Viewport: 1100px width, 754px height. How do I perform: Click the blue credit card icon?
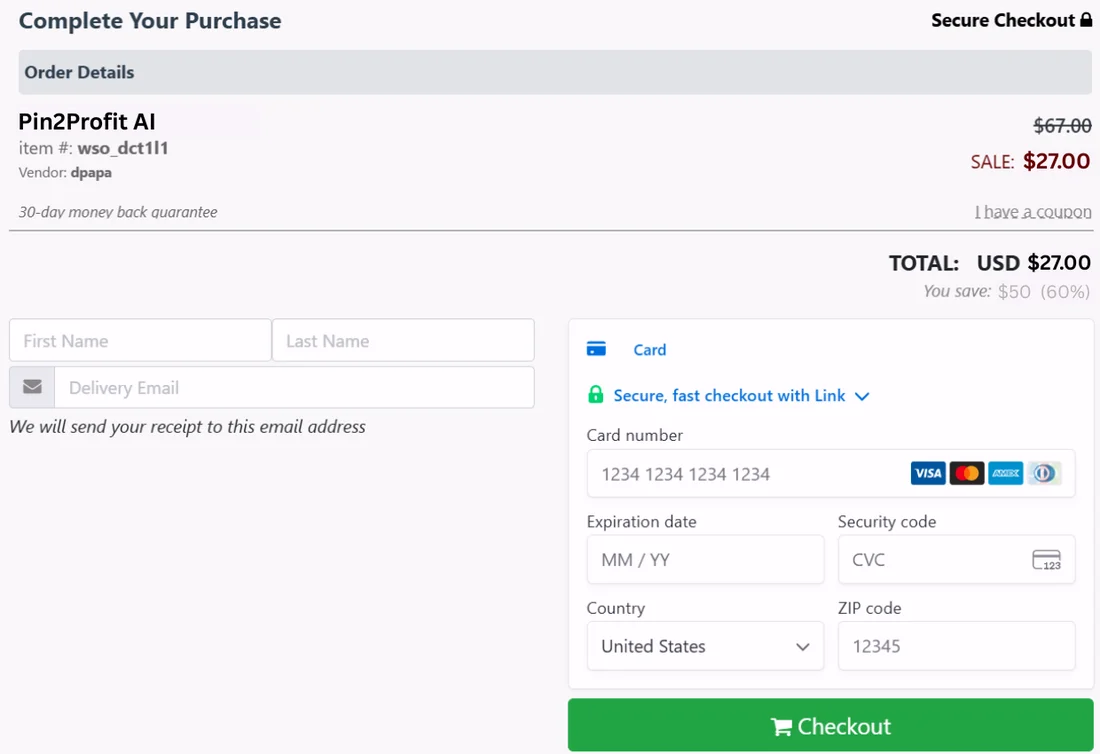[x=596, y=349]
